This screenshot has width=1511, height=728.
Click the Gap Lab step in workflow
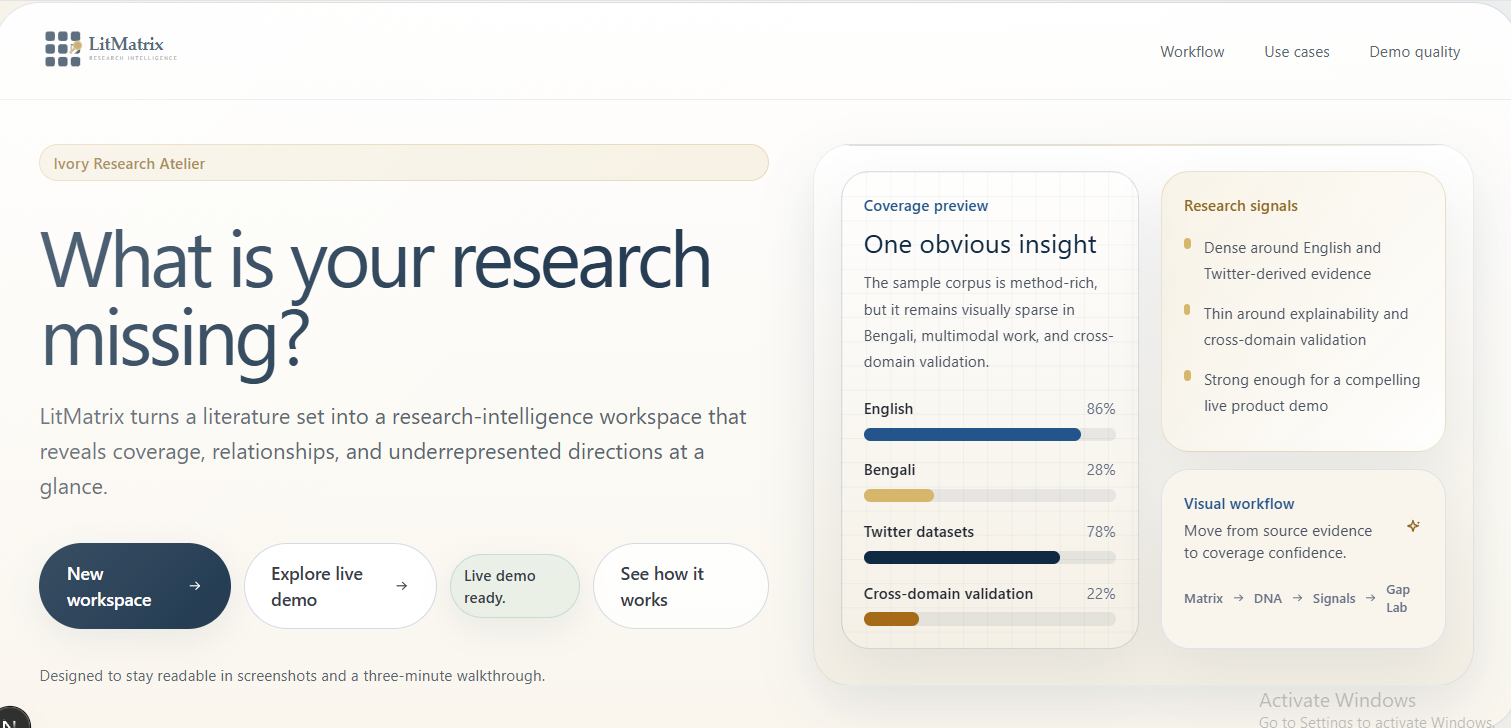[x=1397, y=598]
